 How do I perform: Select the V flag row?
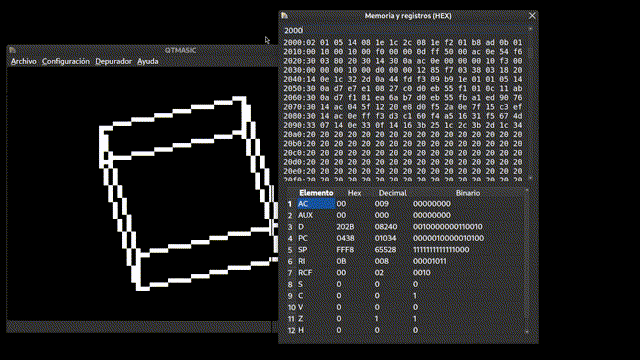(410, 307)
